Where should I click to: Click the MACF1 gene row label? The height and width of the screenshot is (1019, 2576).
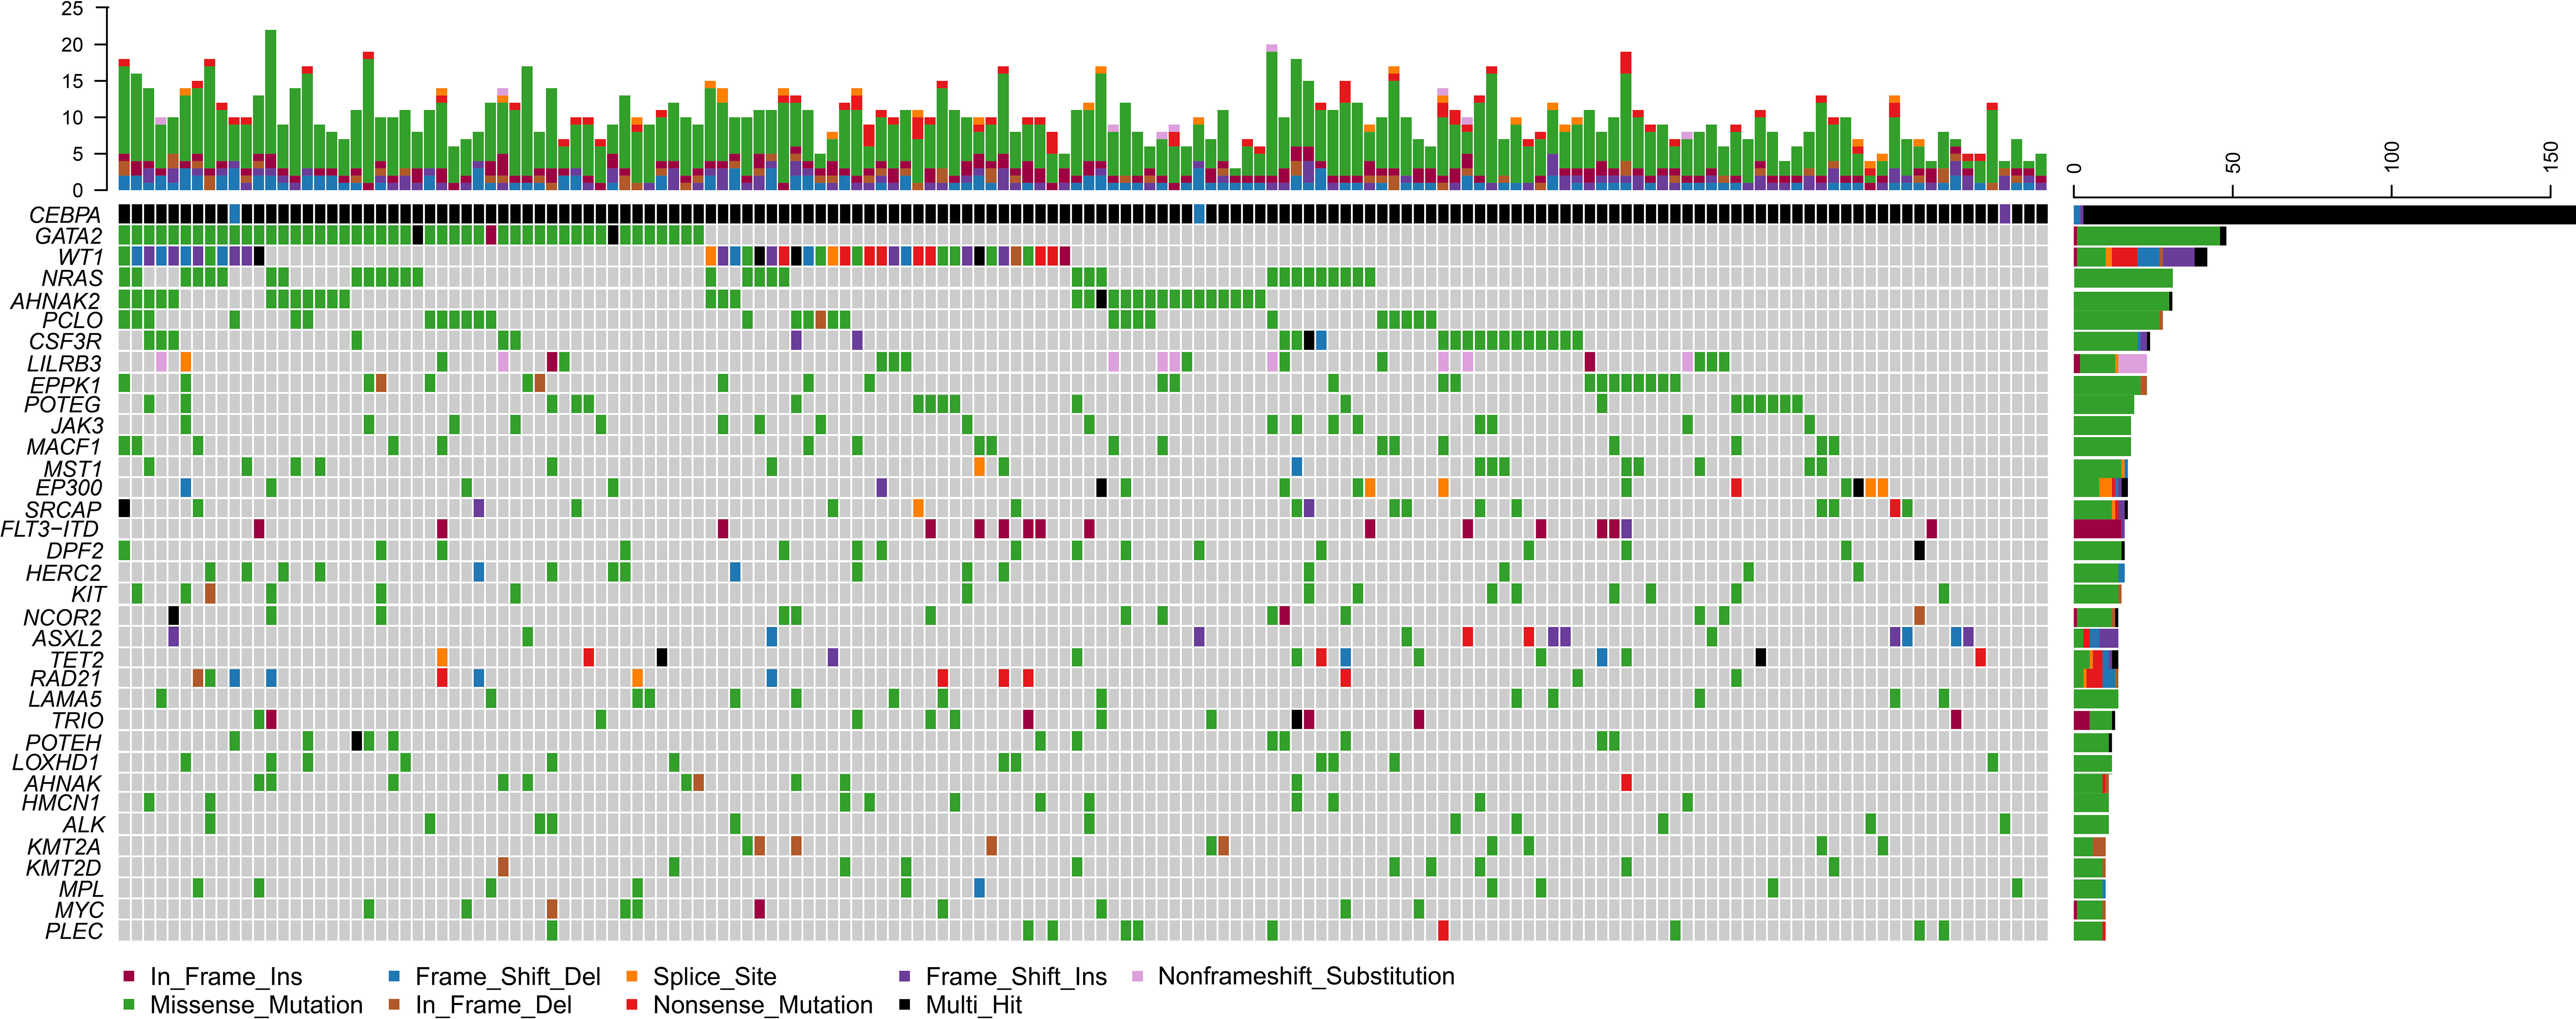64,446
